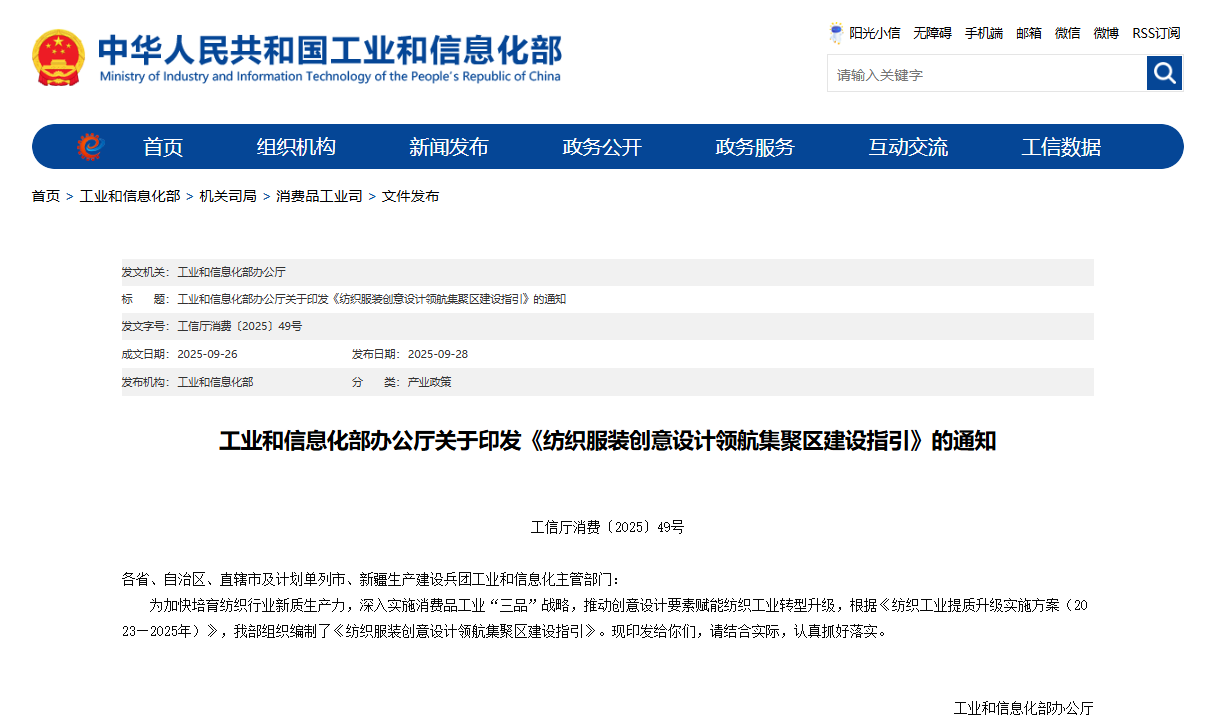Subscribe via the RSS订阅 link
Viewport: 1226px width, 724px height.
click(1156, 33)
